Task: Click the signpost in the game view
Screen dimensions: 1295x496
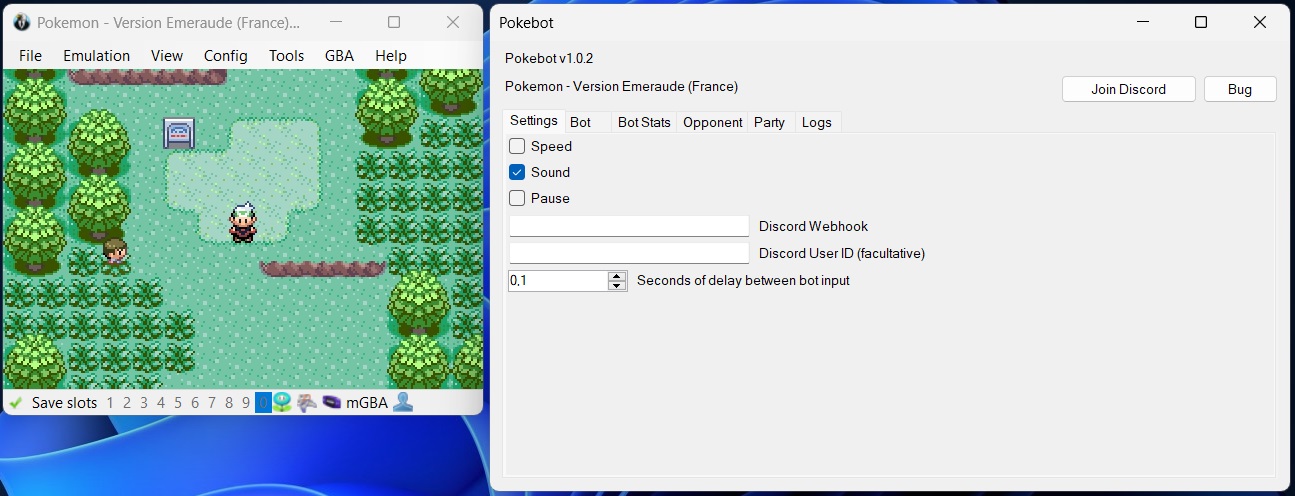Action: pos(179,133)
